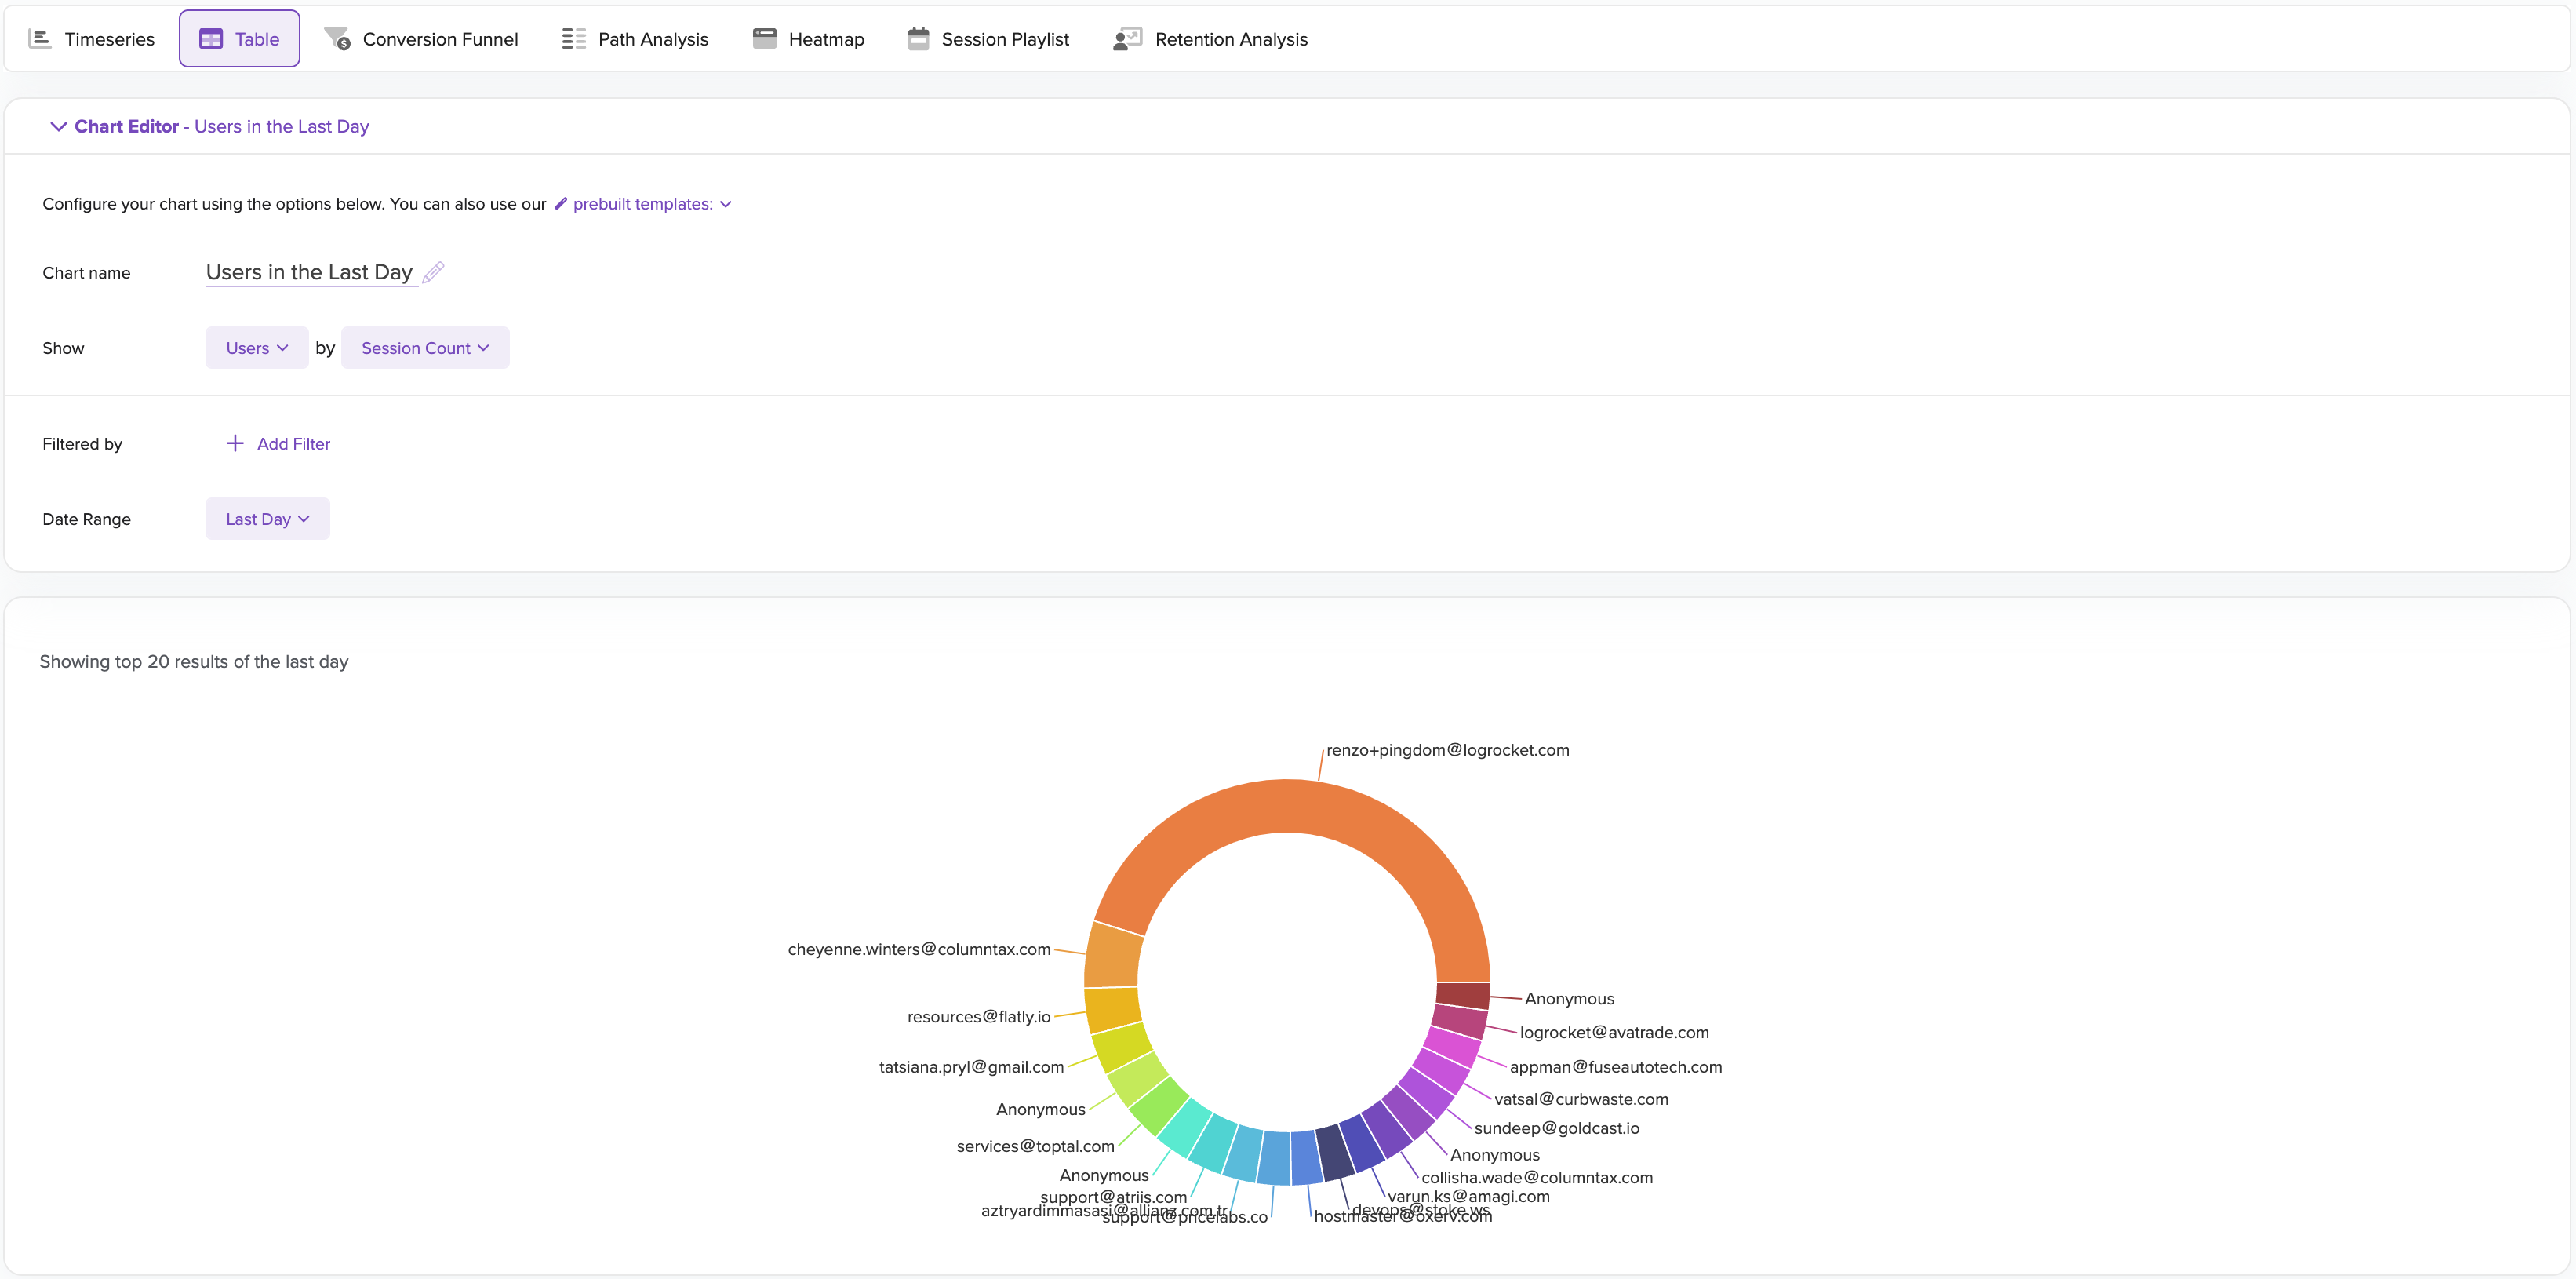
Task: Open the Users dropdown
Action: point(257,348)
